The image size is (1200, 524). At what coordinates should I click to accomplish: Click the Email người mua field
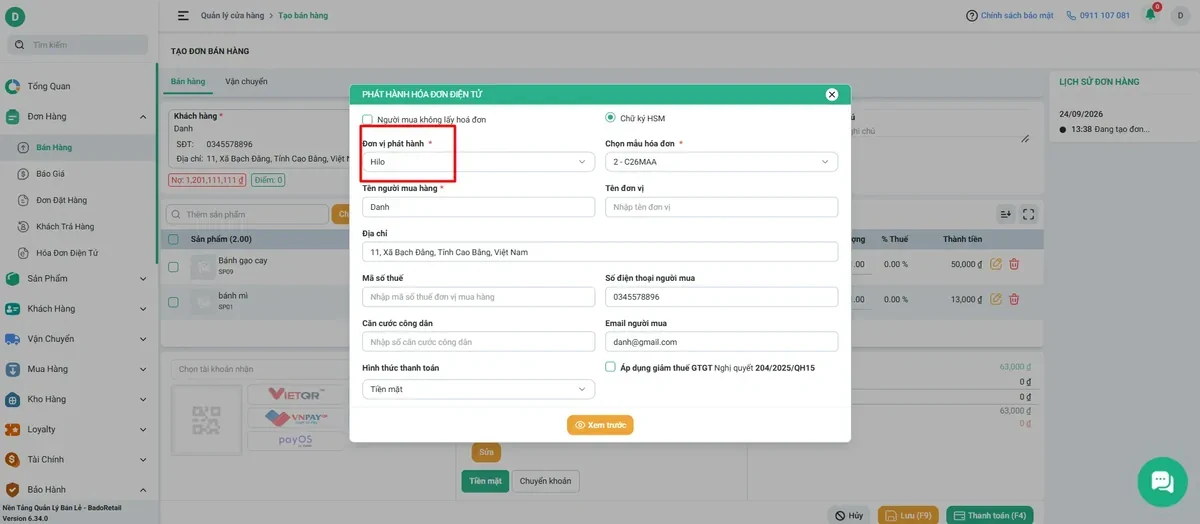721,342
